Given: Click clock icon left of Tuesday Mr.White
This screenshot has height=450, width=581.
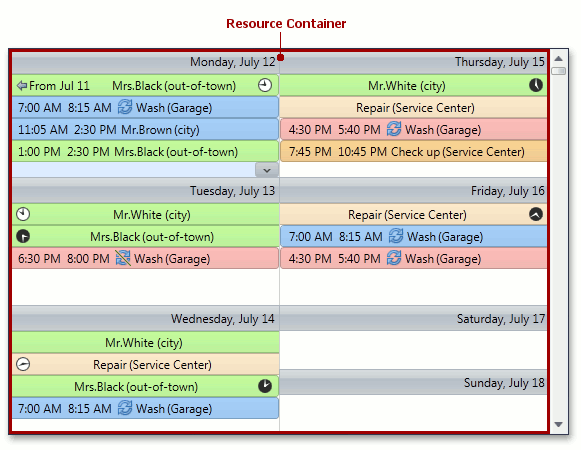Looking at the screenshot, I should 23,214.
